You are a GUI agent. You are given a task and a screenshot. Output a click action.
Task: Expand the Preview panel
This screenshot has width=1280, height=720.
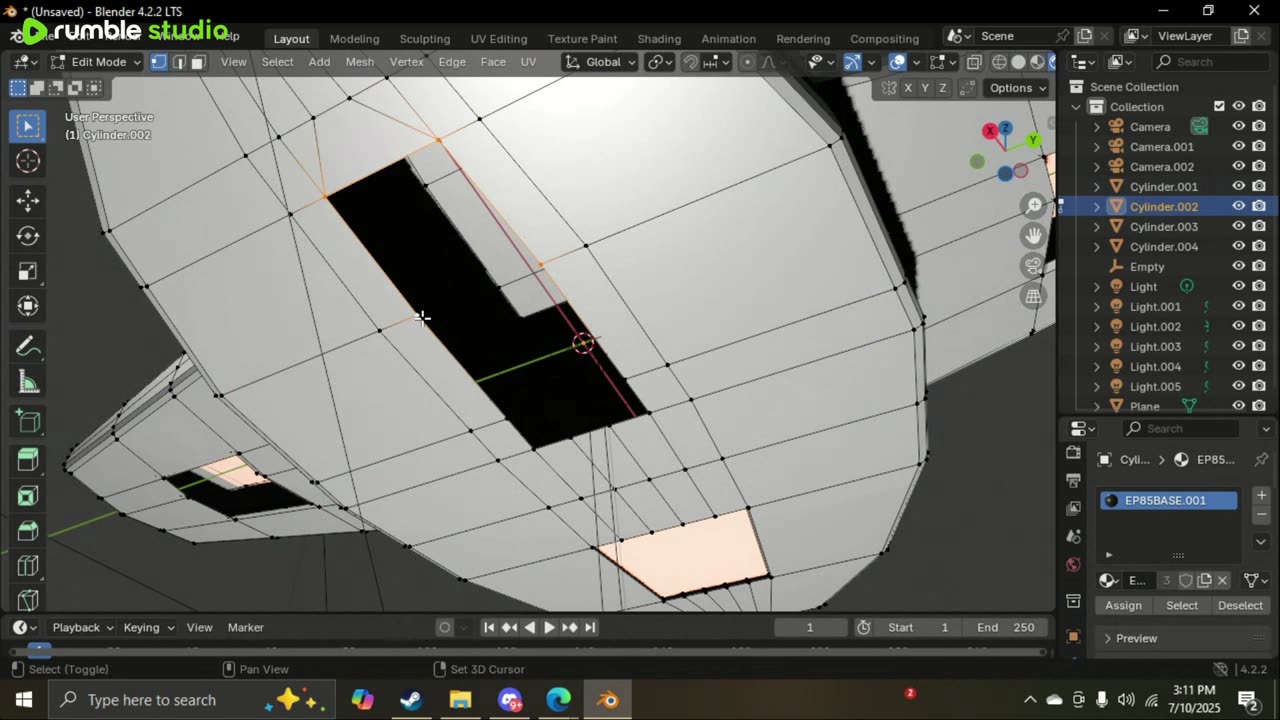1136,638
